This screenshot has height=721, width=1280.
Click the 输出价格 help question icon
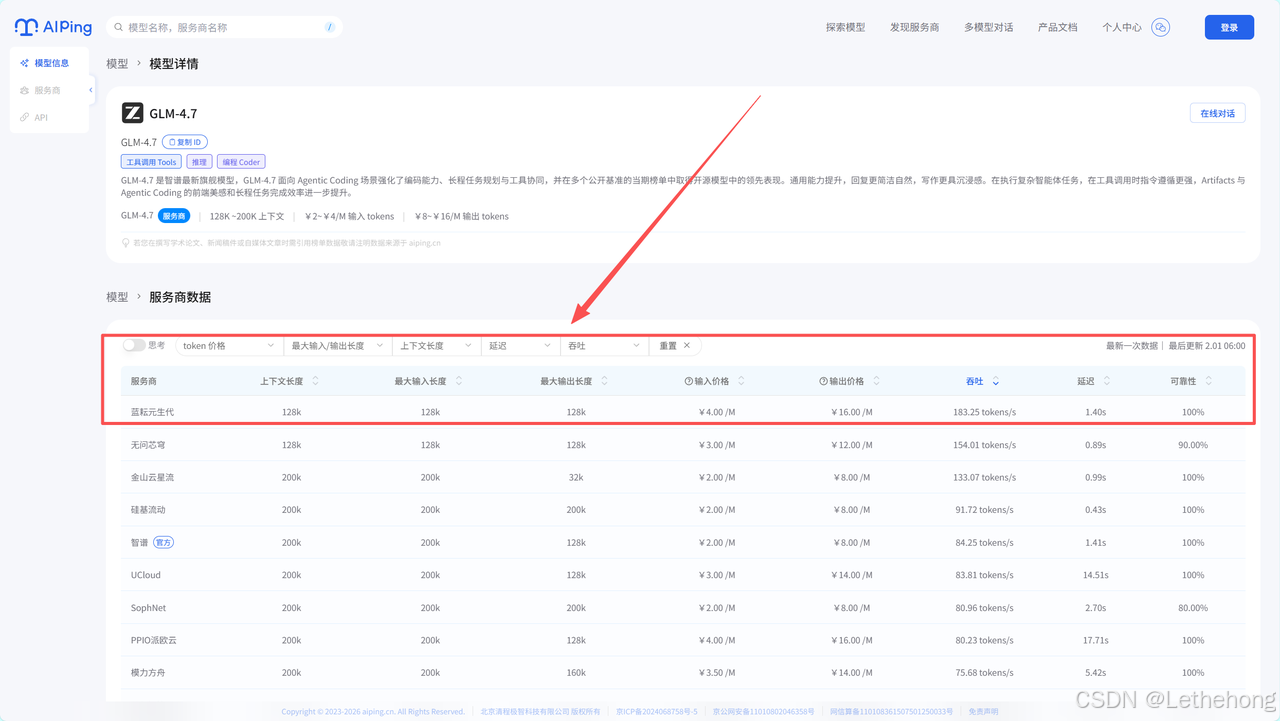click(823, 381)
